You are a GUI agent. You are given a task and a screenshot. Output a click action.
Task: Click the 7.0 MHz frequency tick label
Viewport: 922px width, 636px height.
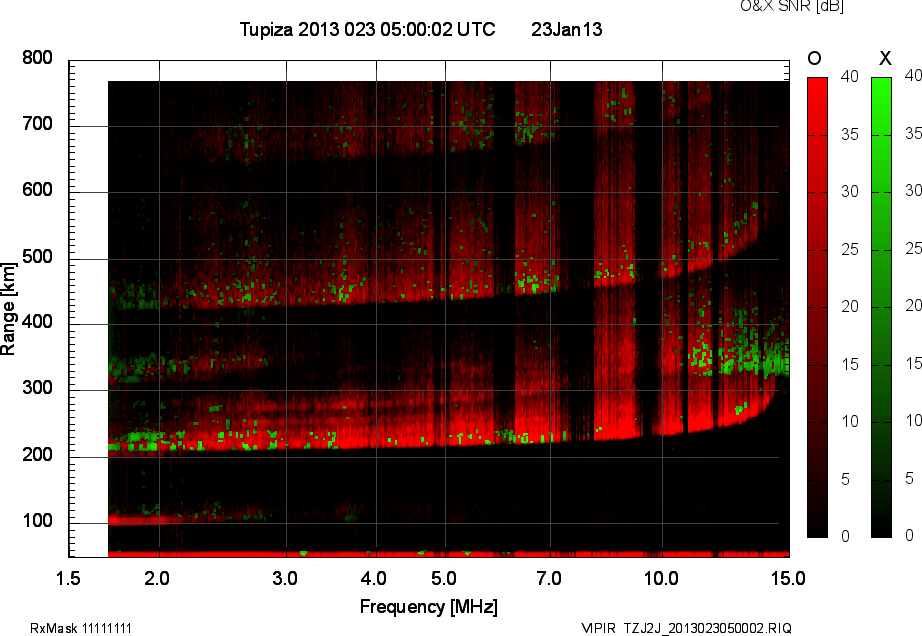tap(549, 578)
